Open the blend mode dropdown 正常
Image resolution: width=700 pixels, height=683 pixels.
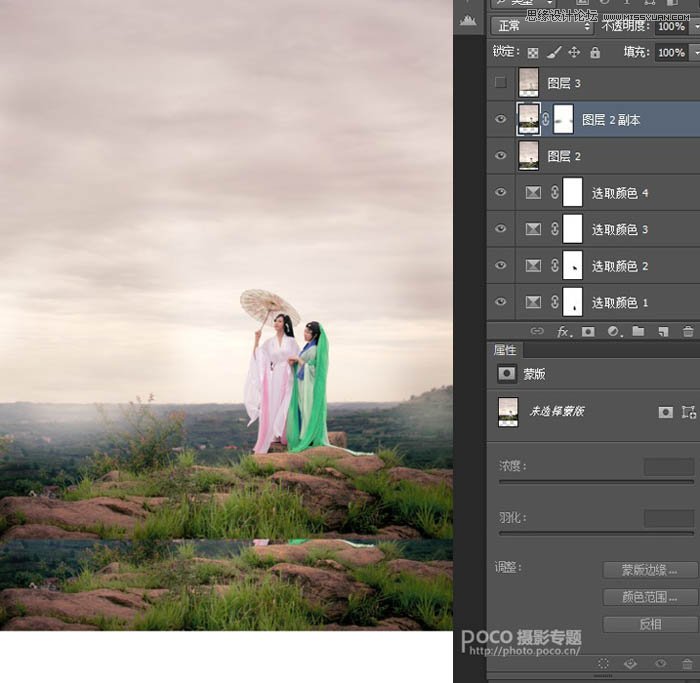(543, 25)
